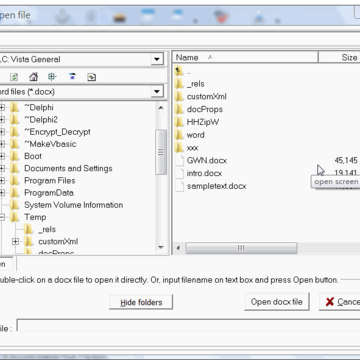
Task: Click the Open docx file button
Action: (277, 302)
